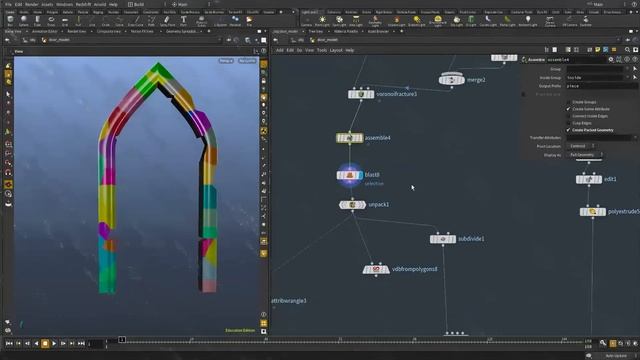Add an Area Light from shelf

click(x=356, y=21)
